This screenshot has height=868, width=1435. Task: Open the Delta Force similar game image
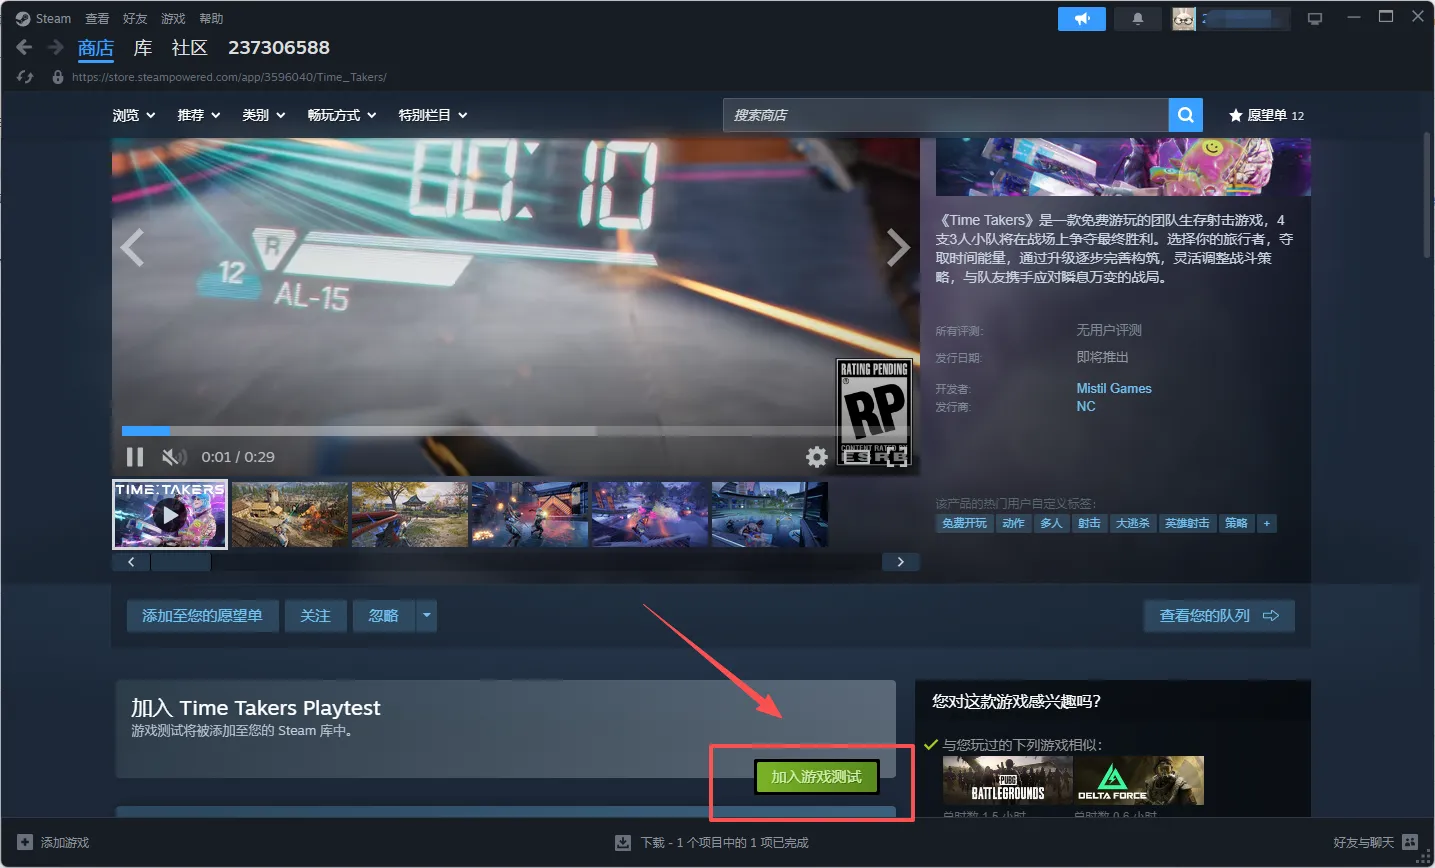point(1139,780)
